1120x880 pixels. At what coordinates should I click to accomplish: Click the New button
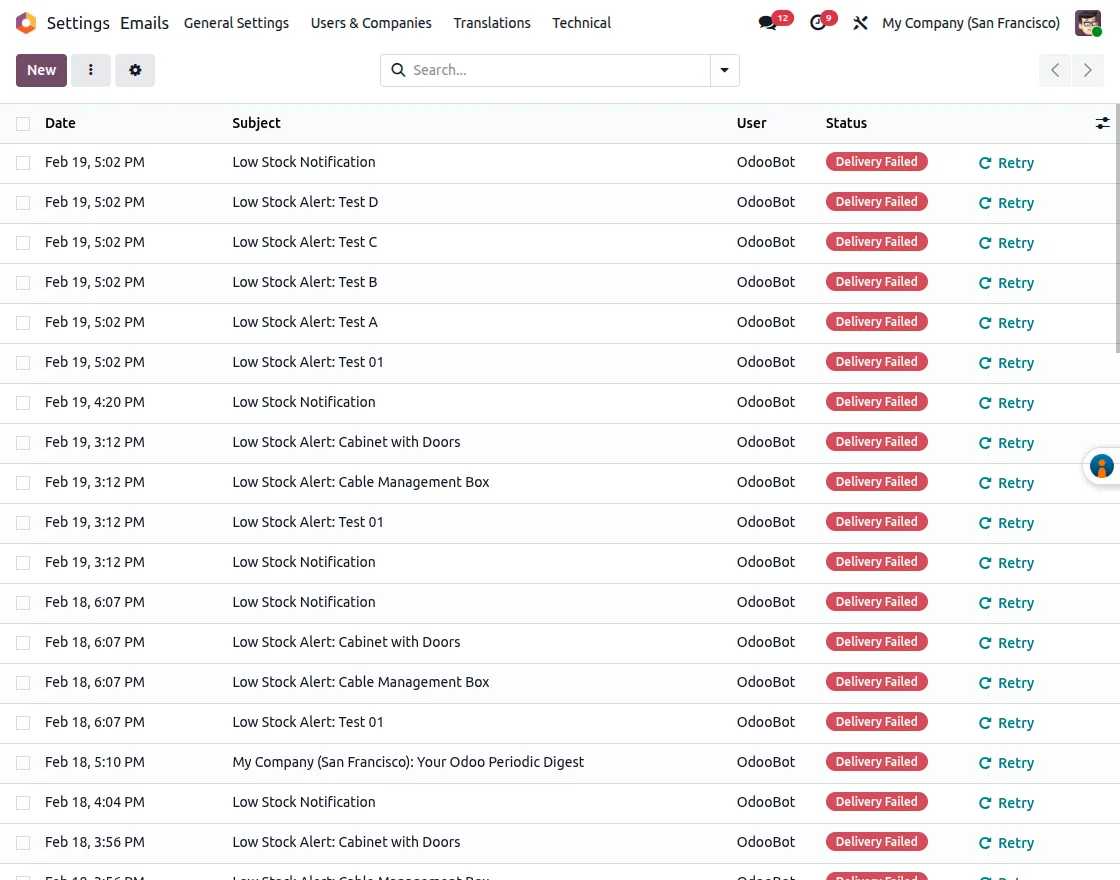click(41, 70)
